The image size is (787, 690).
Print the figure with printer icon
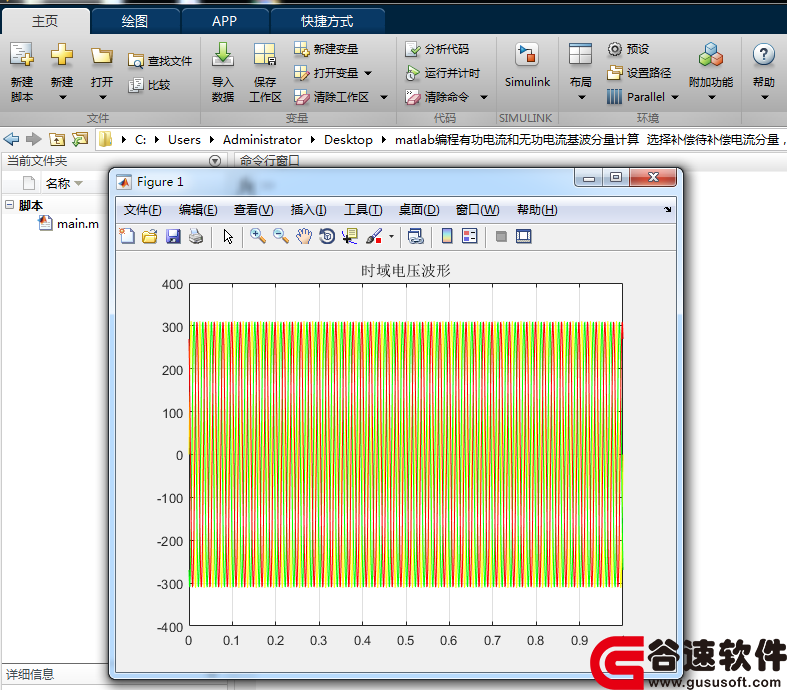196,236
